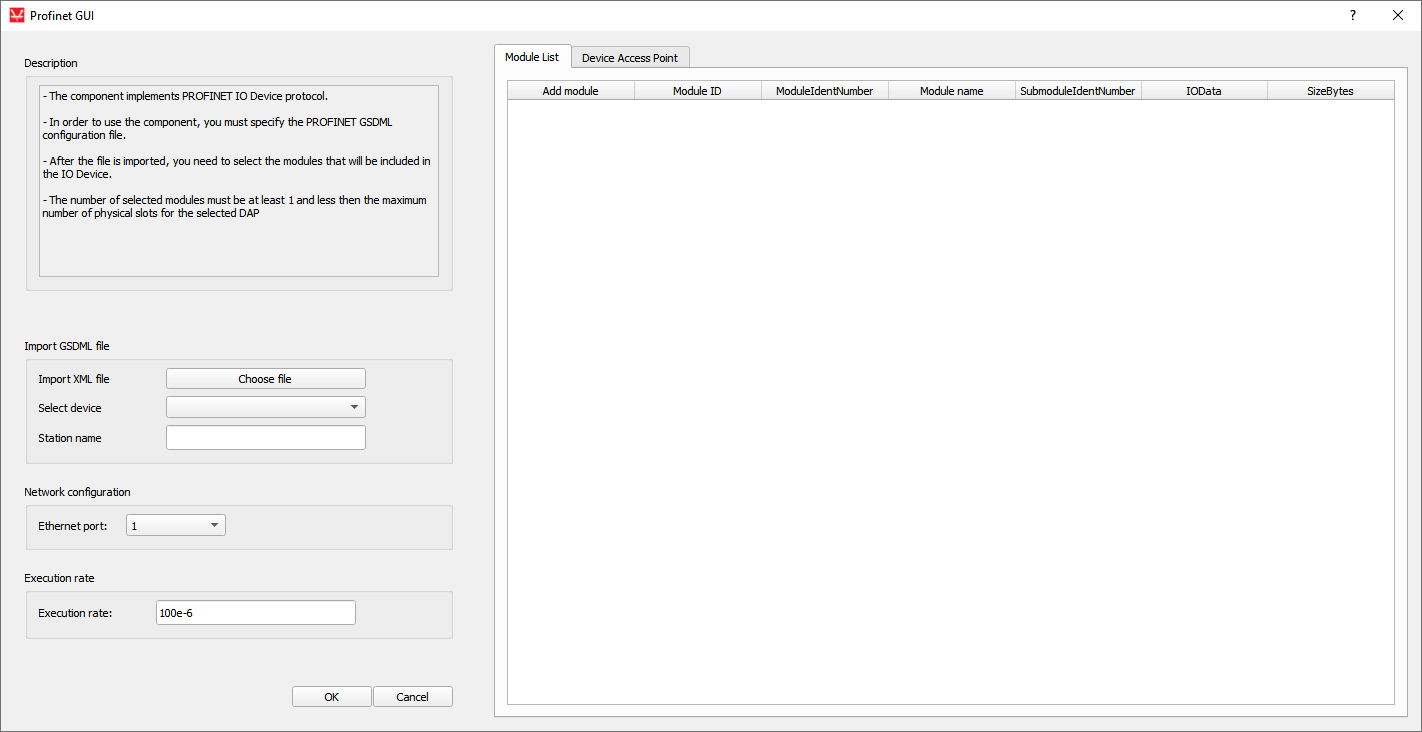Image resolution: width=1422 pixels, height=732 pixels.
Task: Switch to the Device Access Point tab
Action: 630,58
